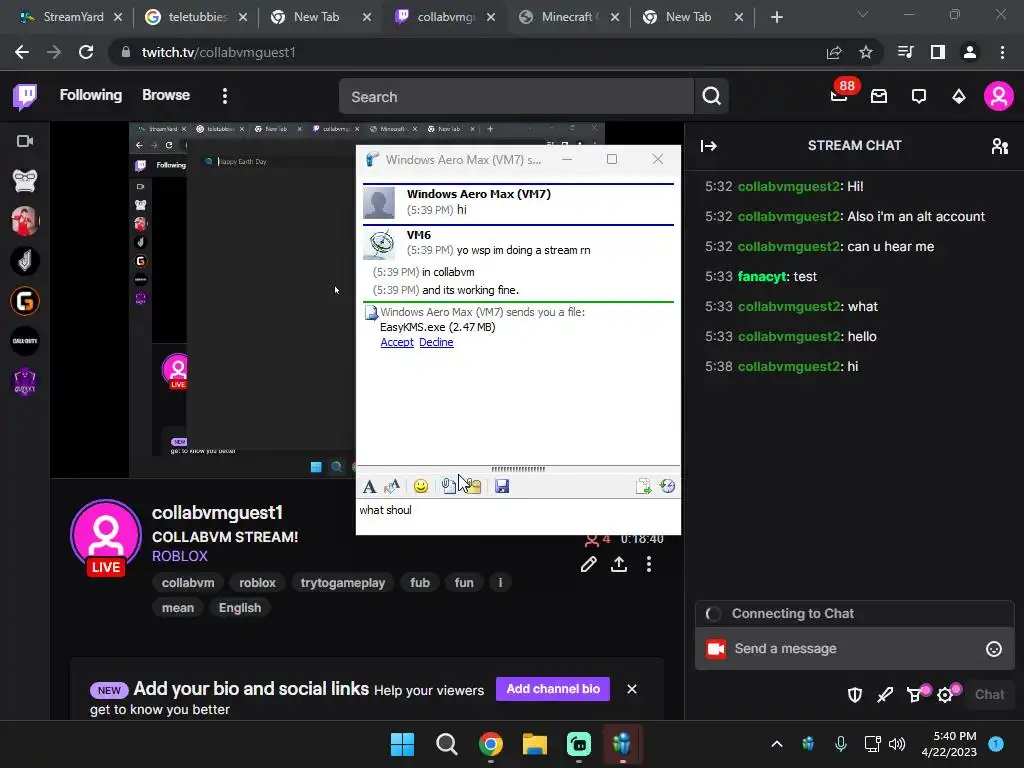Click the trytogameplay tag
The height and width of the screenshot is (768, 1024).
coord(343,583)
